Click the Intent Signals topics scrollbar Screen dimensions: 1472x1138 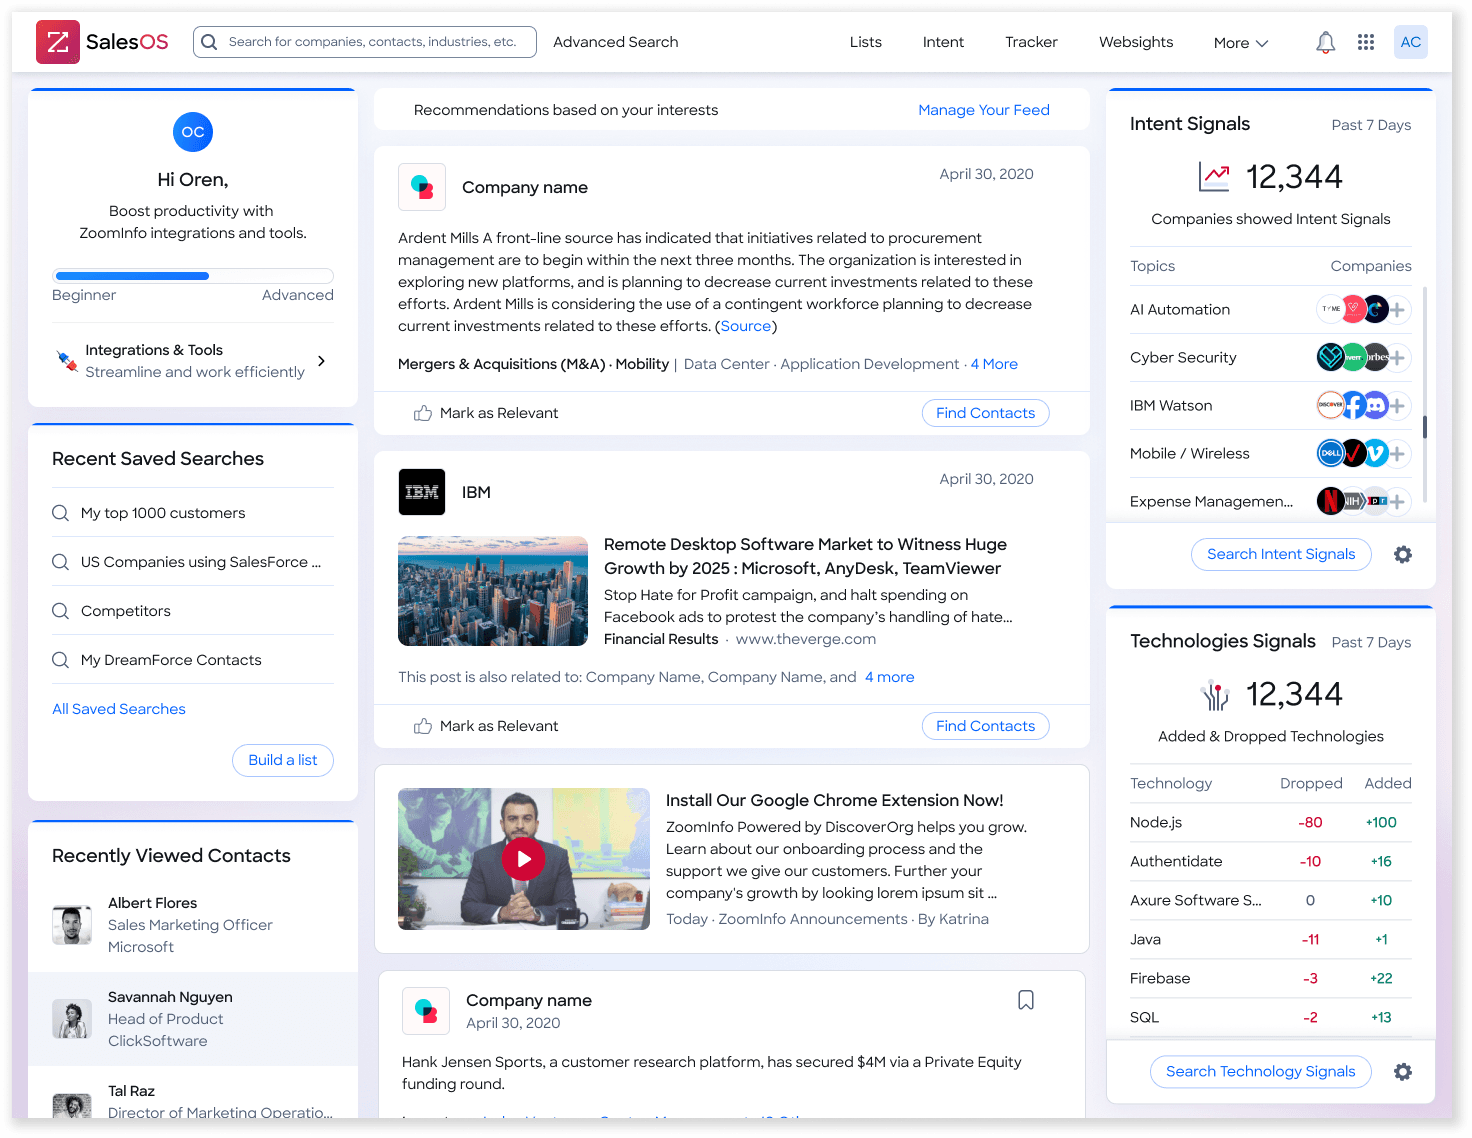click(x=1424, y=427)
